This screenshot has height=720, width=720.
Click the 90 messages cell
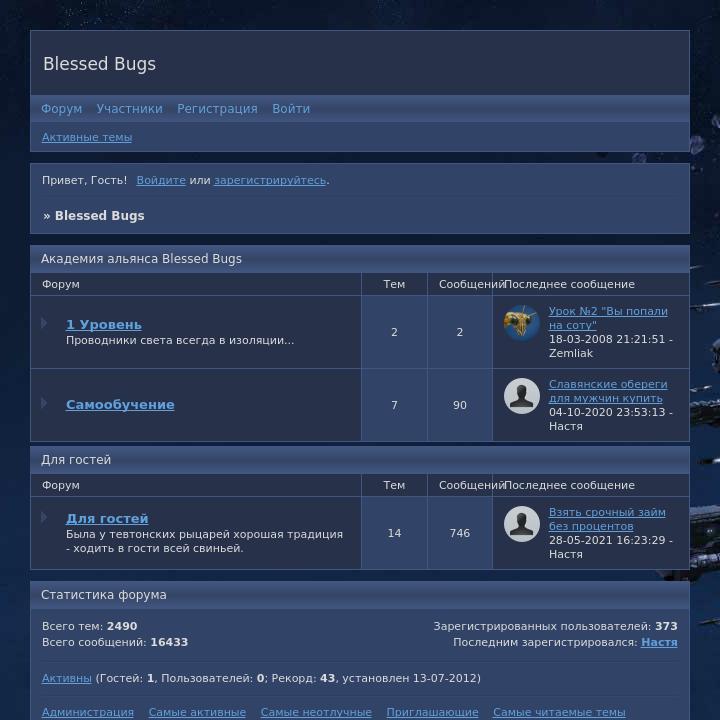click(460, 405)
